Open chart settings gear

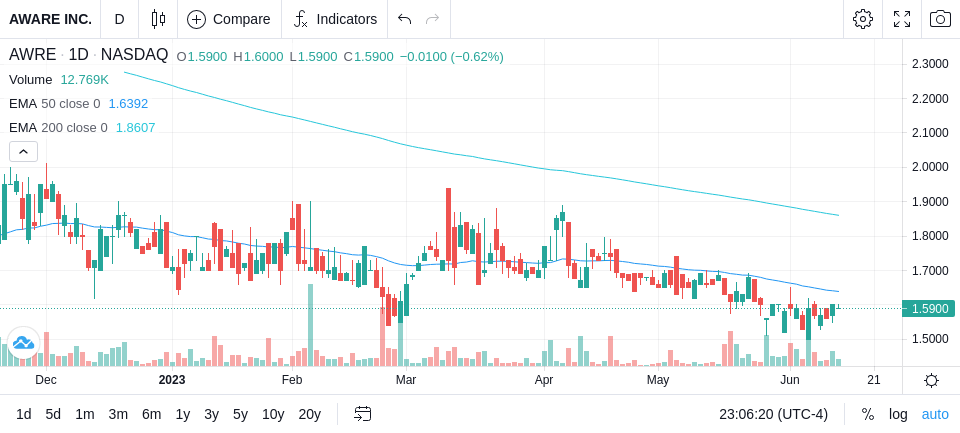(863, 19)
